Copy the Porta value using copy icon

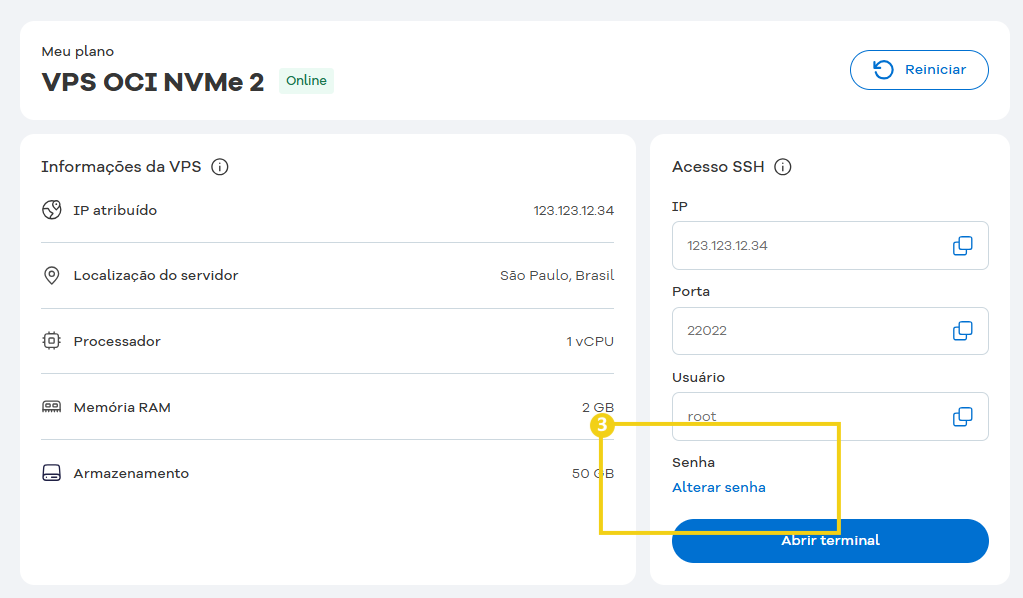pyautogui.click(x=962, y=331)
